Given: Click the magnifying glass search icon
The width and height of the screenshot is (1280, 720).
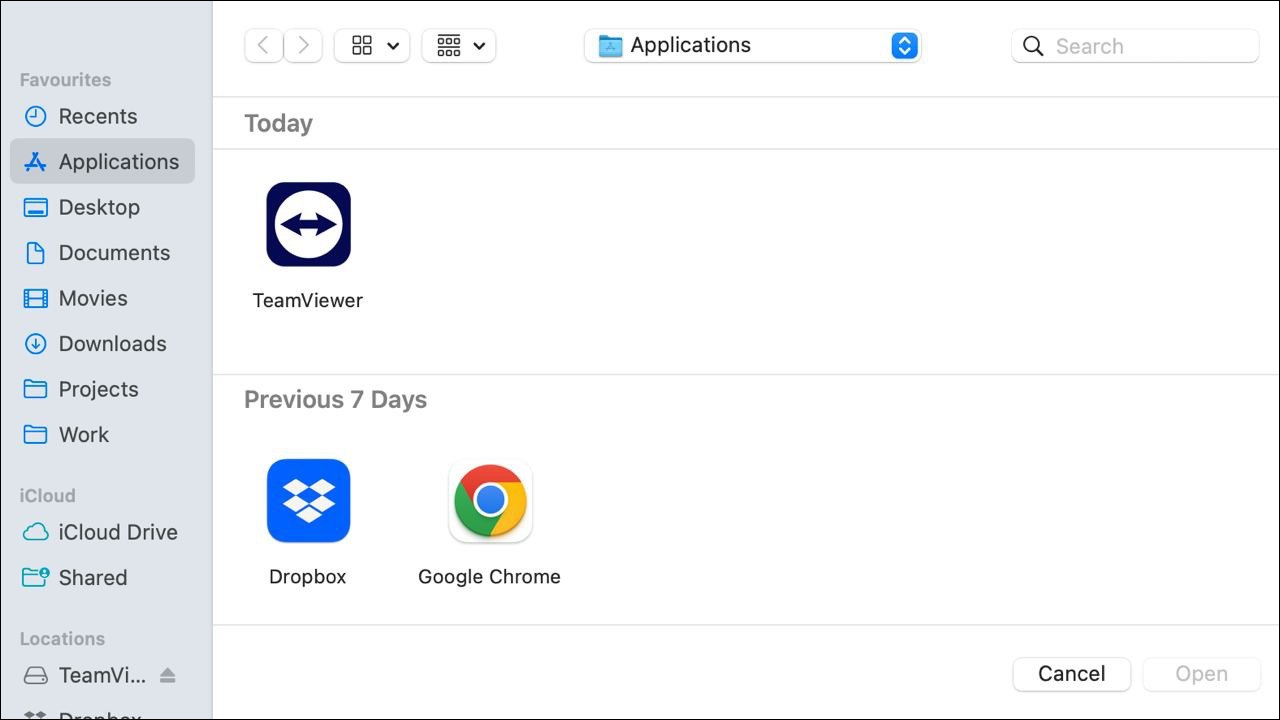Looking at the screenshot, I should 1032,46.
